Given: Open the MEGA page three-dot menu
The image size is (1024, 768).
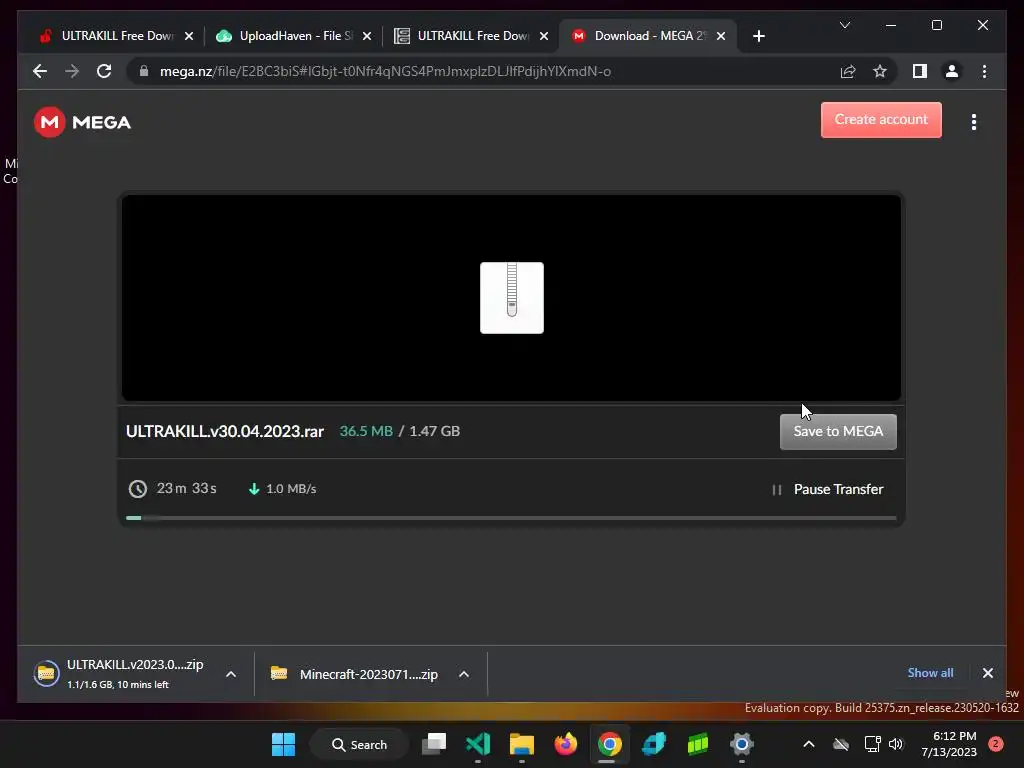Looking at the screenshot, I should point(974,122).
